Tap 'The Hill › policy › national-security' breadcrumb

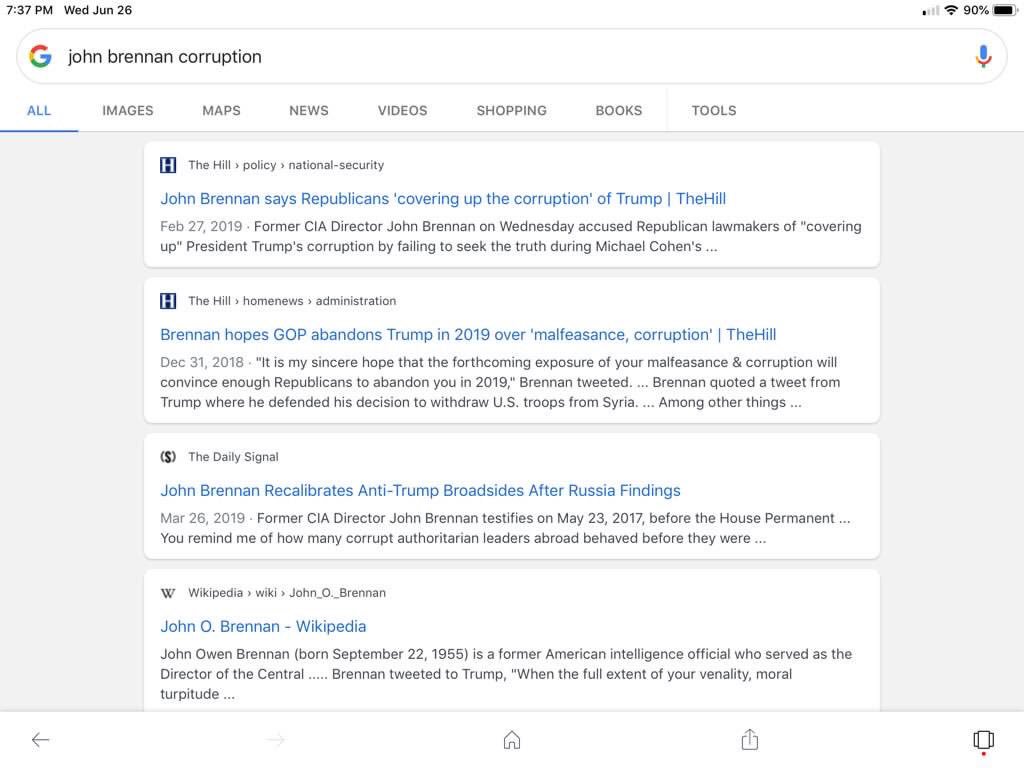[x=286, y=165]
